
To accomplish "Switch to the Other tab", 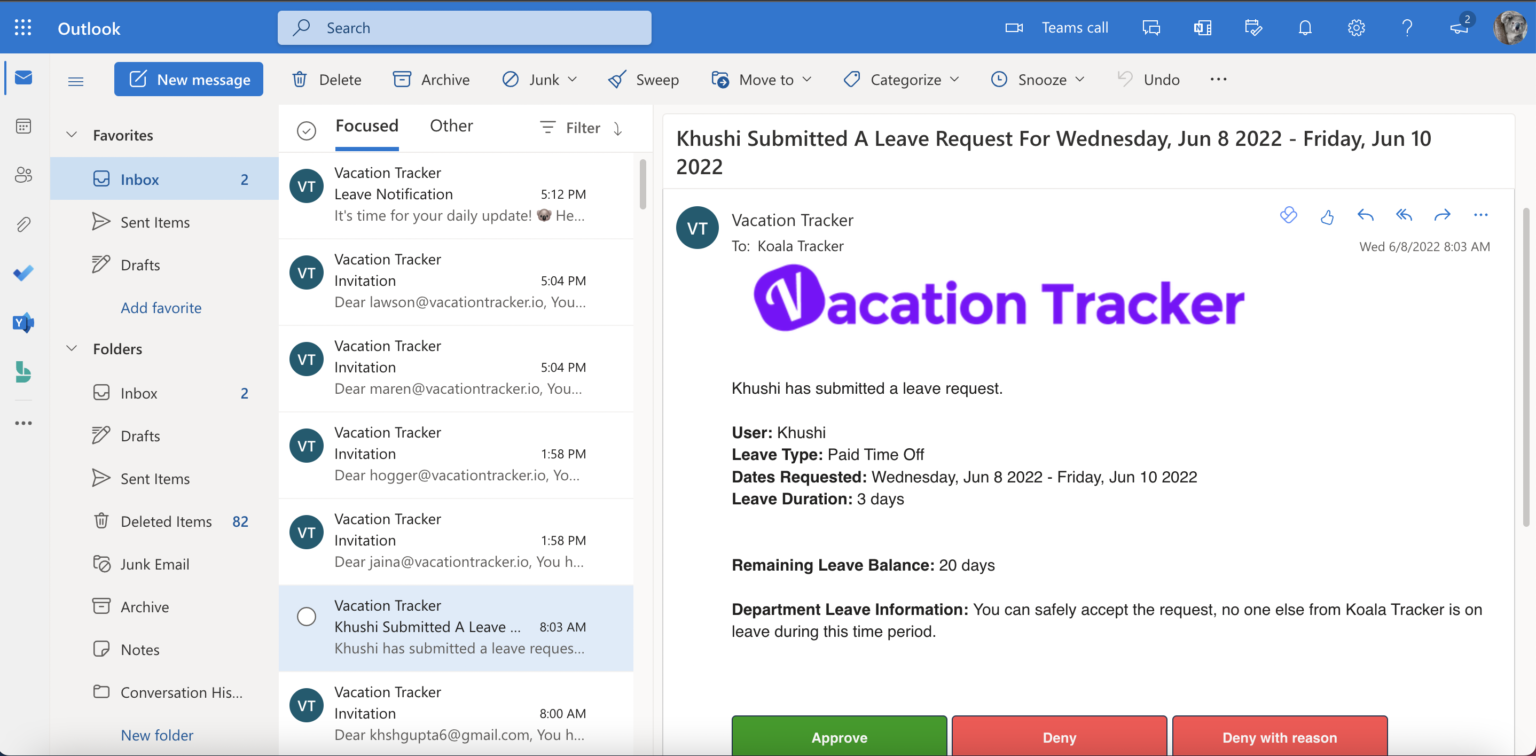I will 451,126.
